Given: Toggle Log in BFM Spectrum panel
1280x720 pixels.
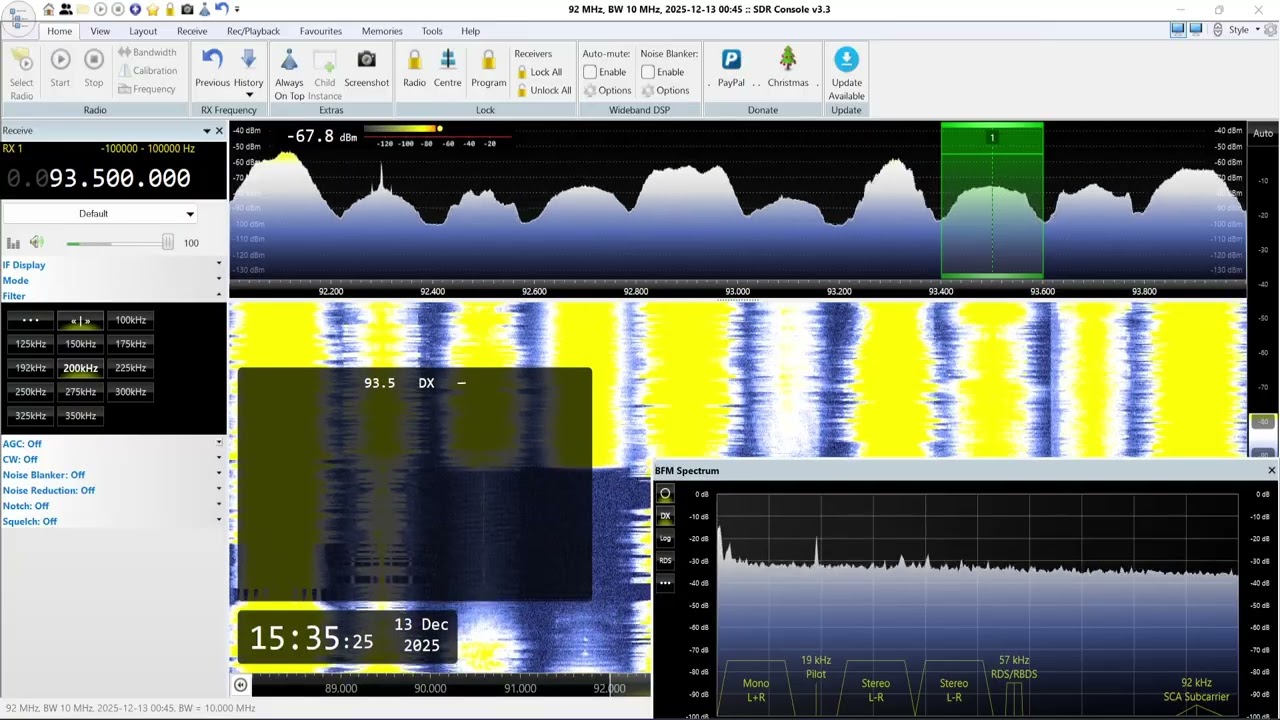Looking at the screenshot, I should (x=665, y=538).
